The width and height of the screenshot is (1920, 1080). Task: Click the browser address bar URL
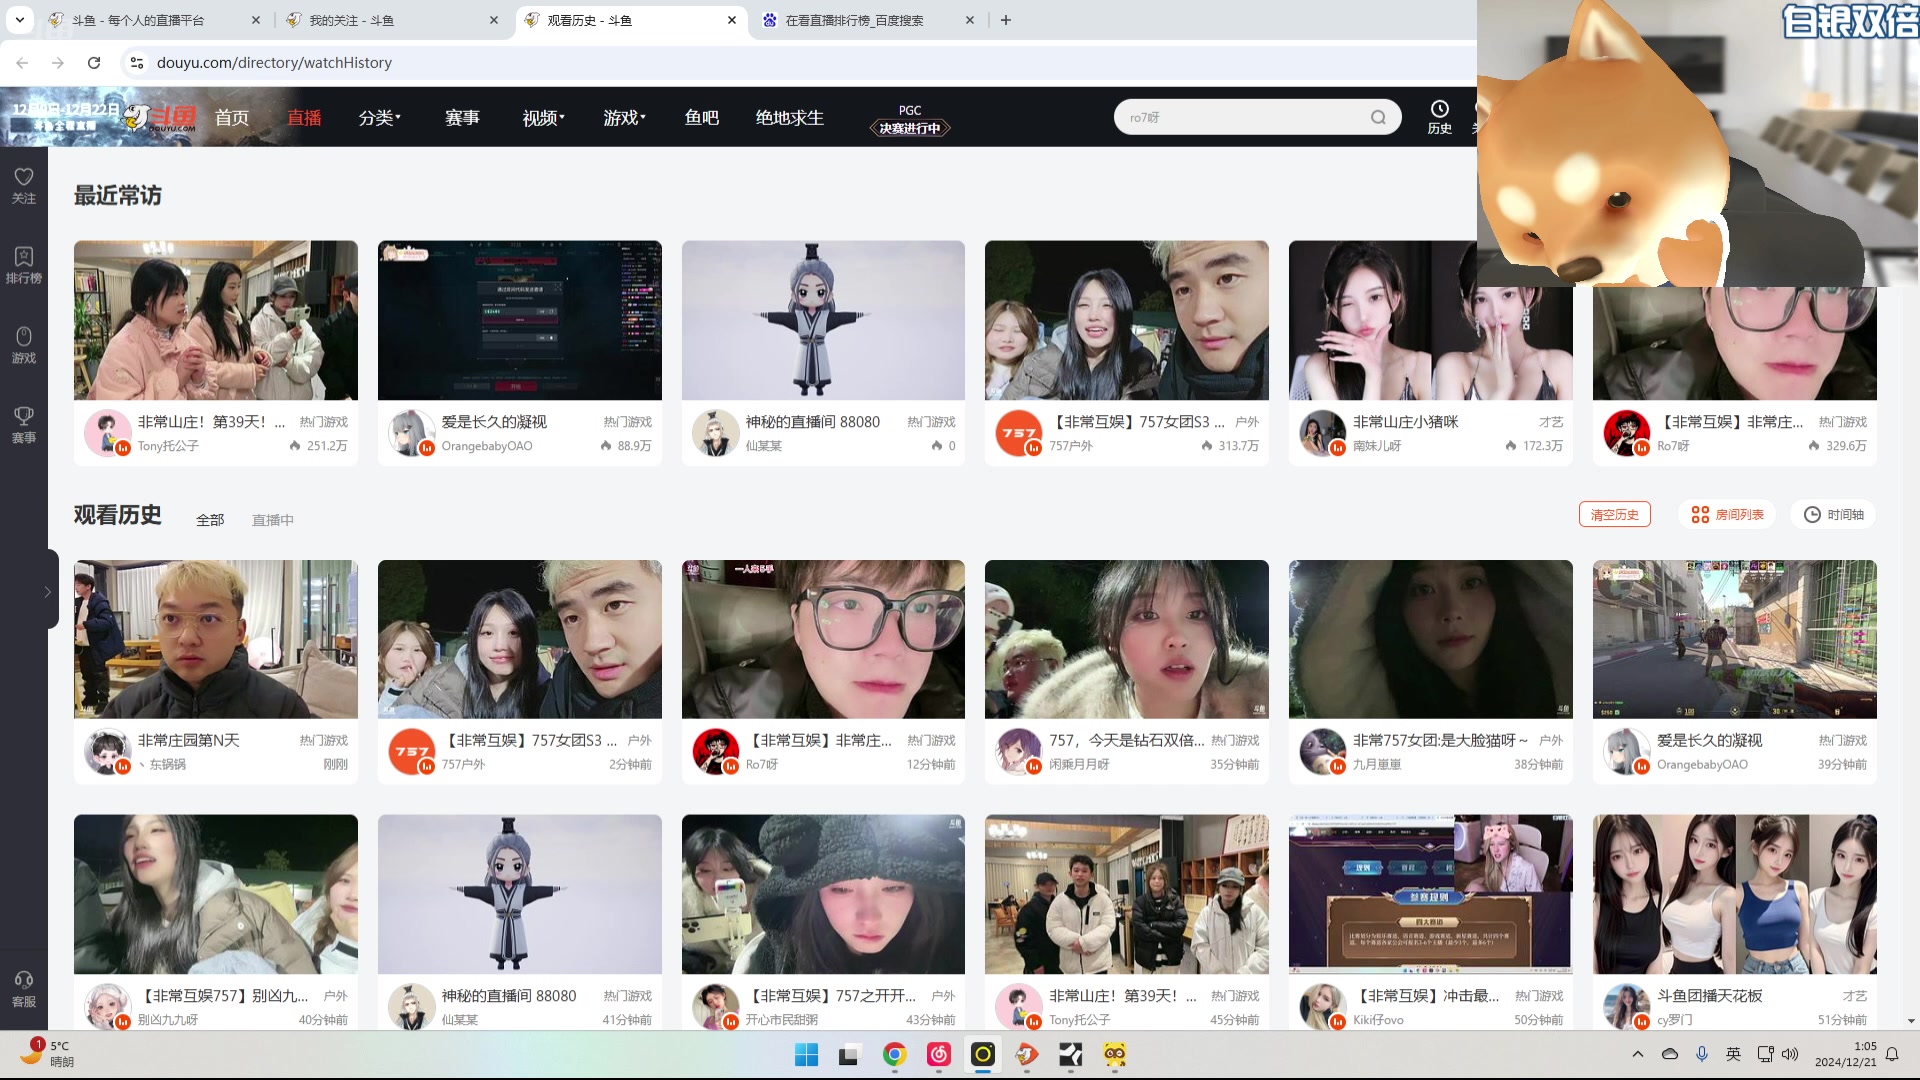[274, 62]
